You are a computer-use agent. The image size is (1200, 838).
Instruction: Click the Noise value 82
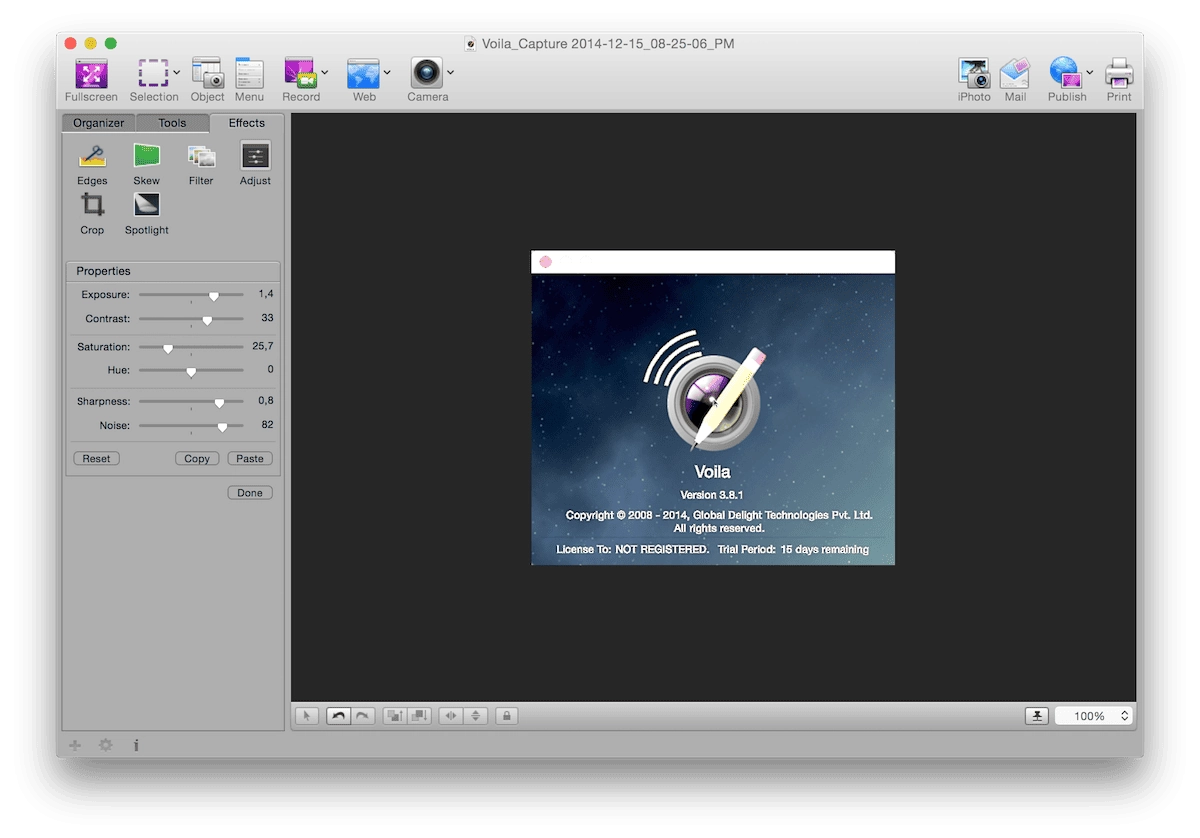coord(268,424)
